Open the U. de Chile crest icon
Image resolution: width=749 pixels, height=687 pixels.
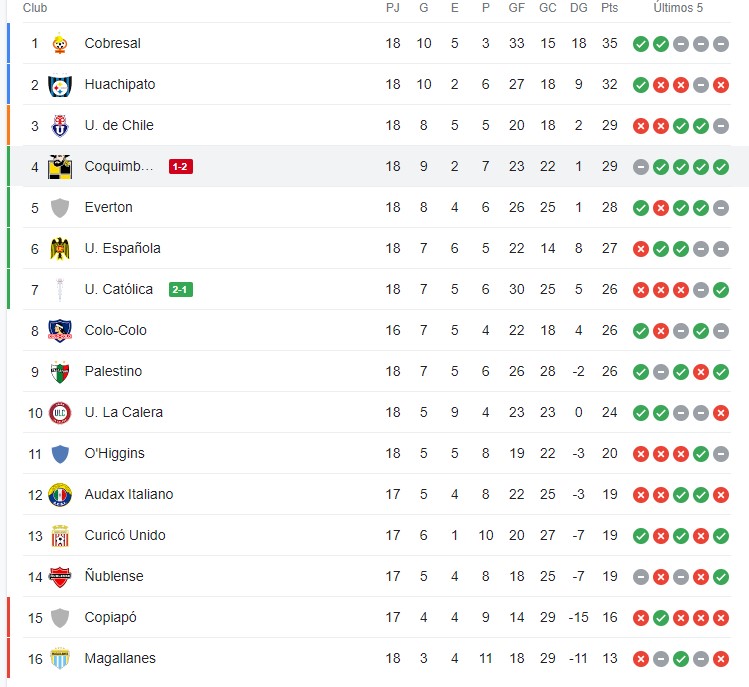click(x=60, y=126)
